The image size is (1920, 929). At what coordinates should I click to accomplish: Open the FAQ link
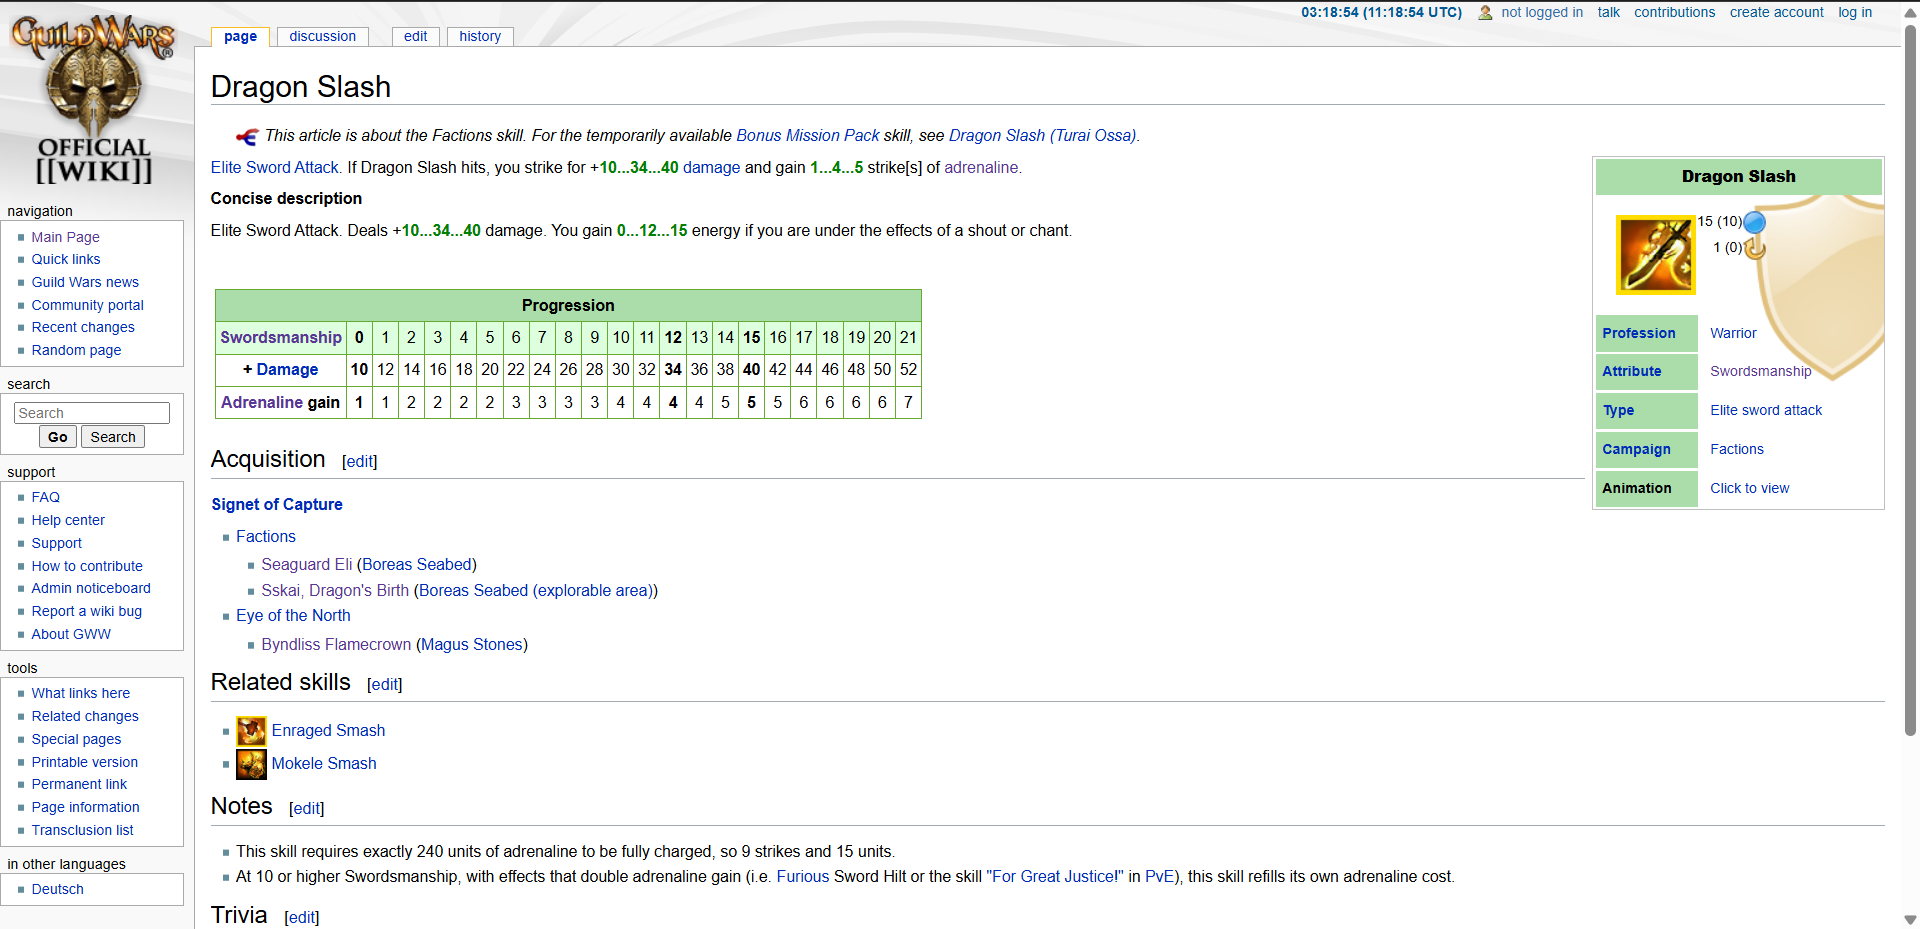pyautogui.click(x=45, y=497)
